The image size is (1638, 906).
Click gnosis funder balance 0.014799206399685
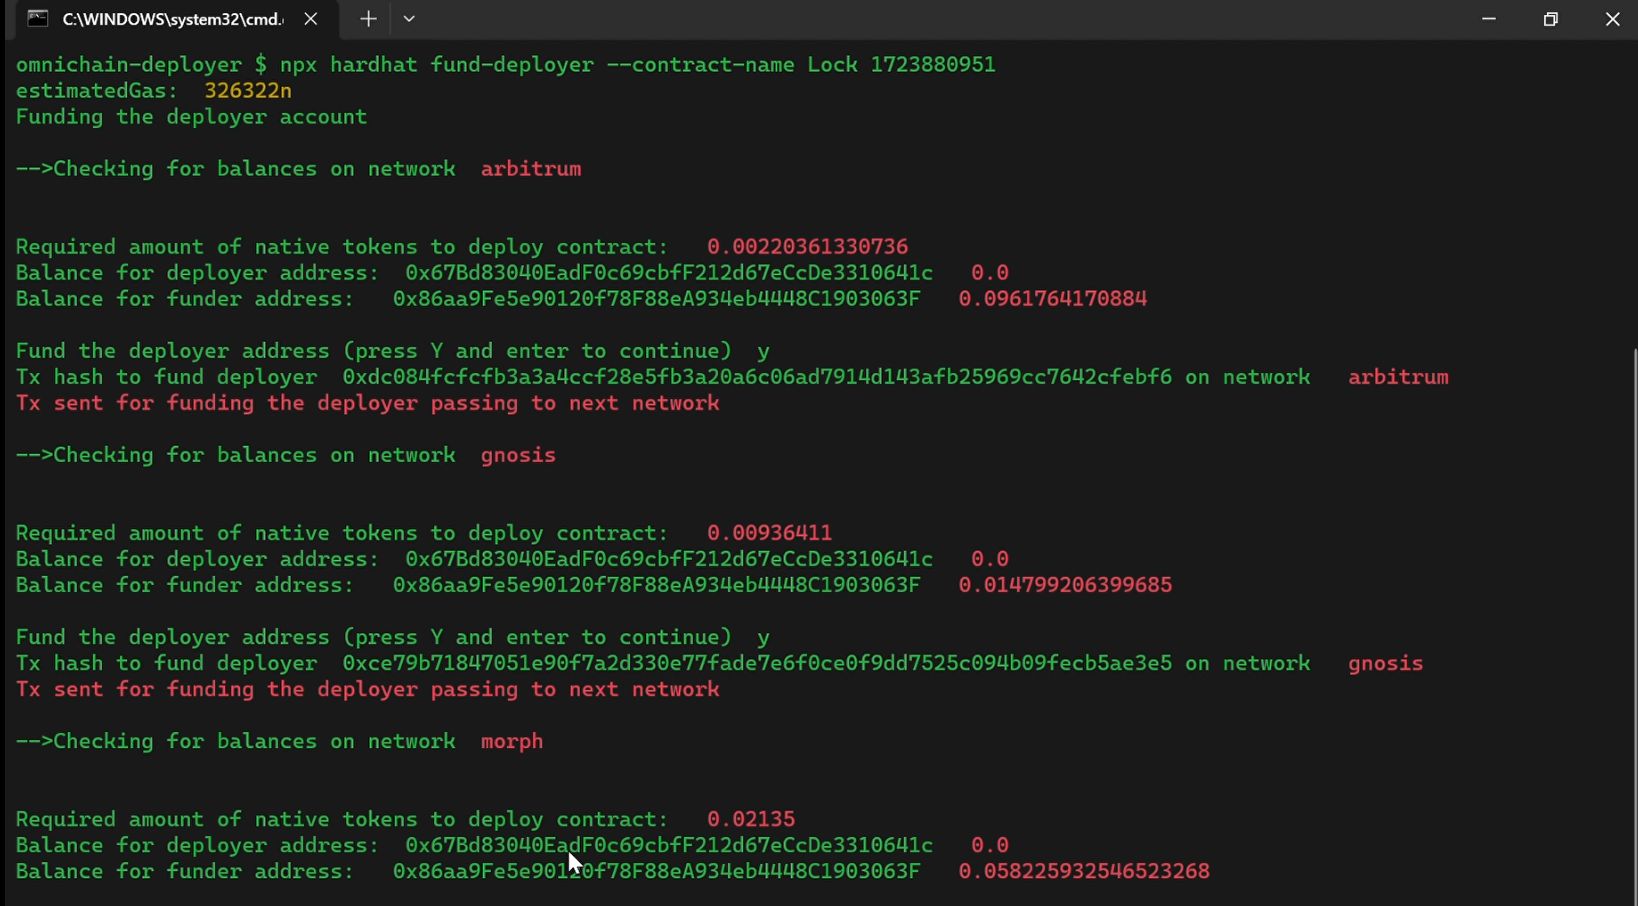coord(1065,585)
